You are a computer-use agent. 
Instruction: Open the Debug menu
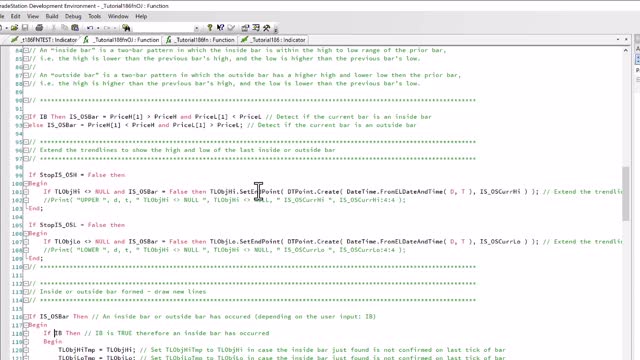[x=73, y=16]
